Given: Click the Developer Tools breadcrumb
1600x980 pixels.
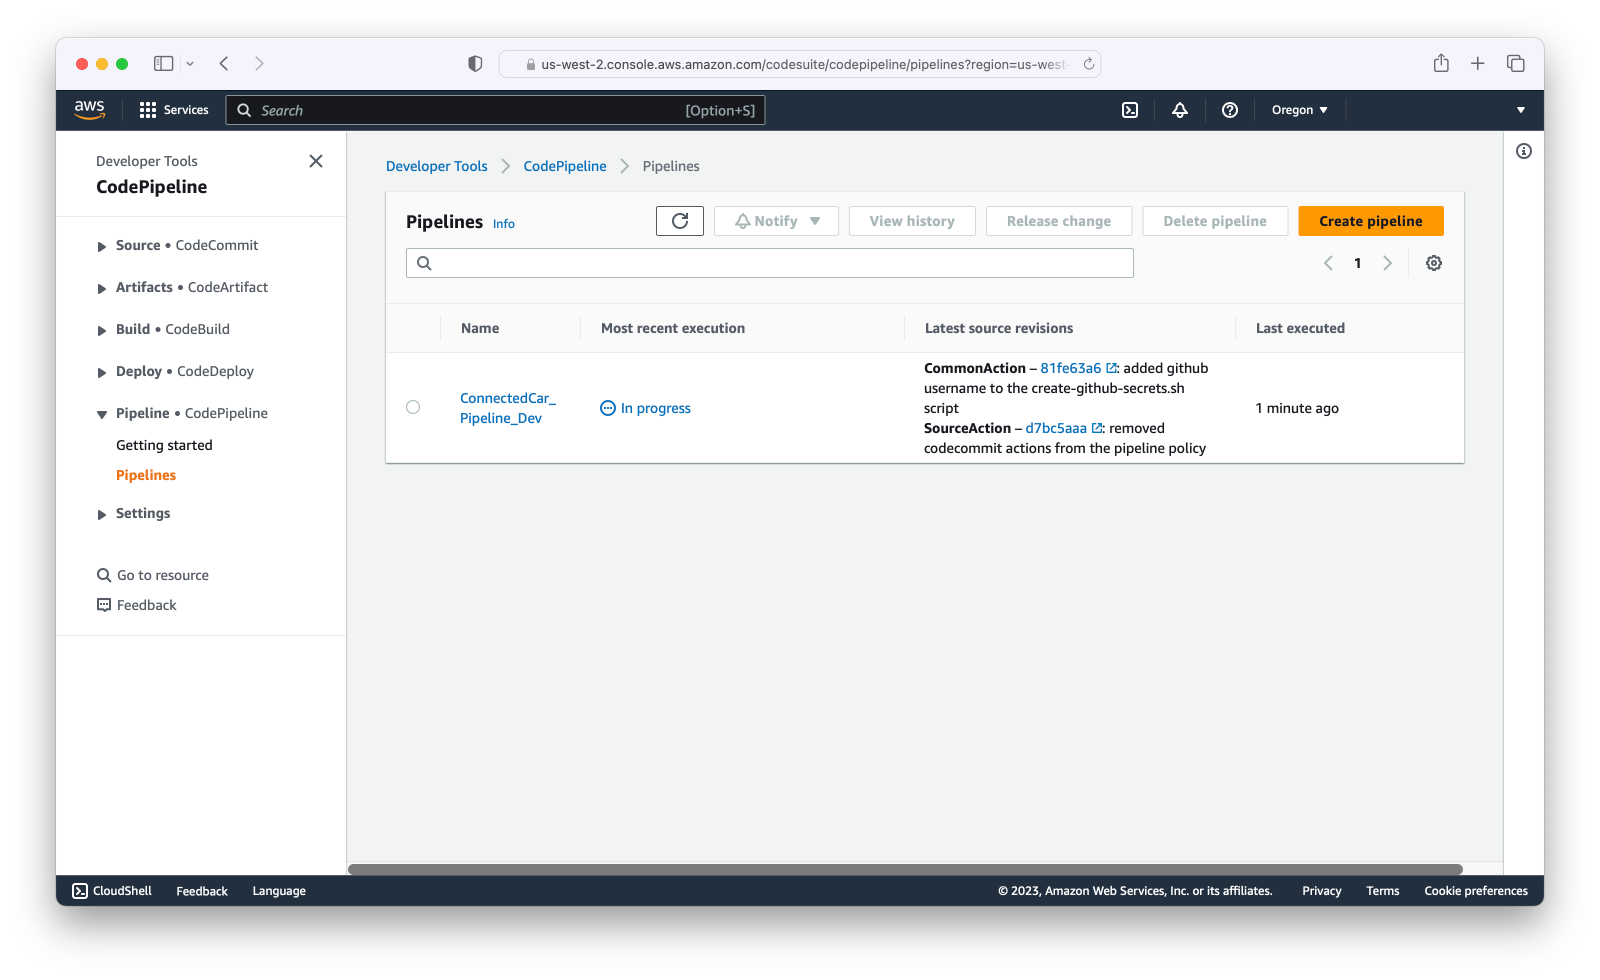Looking at the screenshot, I should click(x=437, y=166).
